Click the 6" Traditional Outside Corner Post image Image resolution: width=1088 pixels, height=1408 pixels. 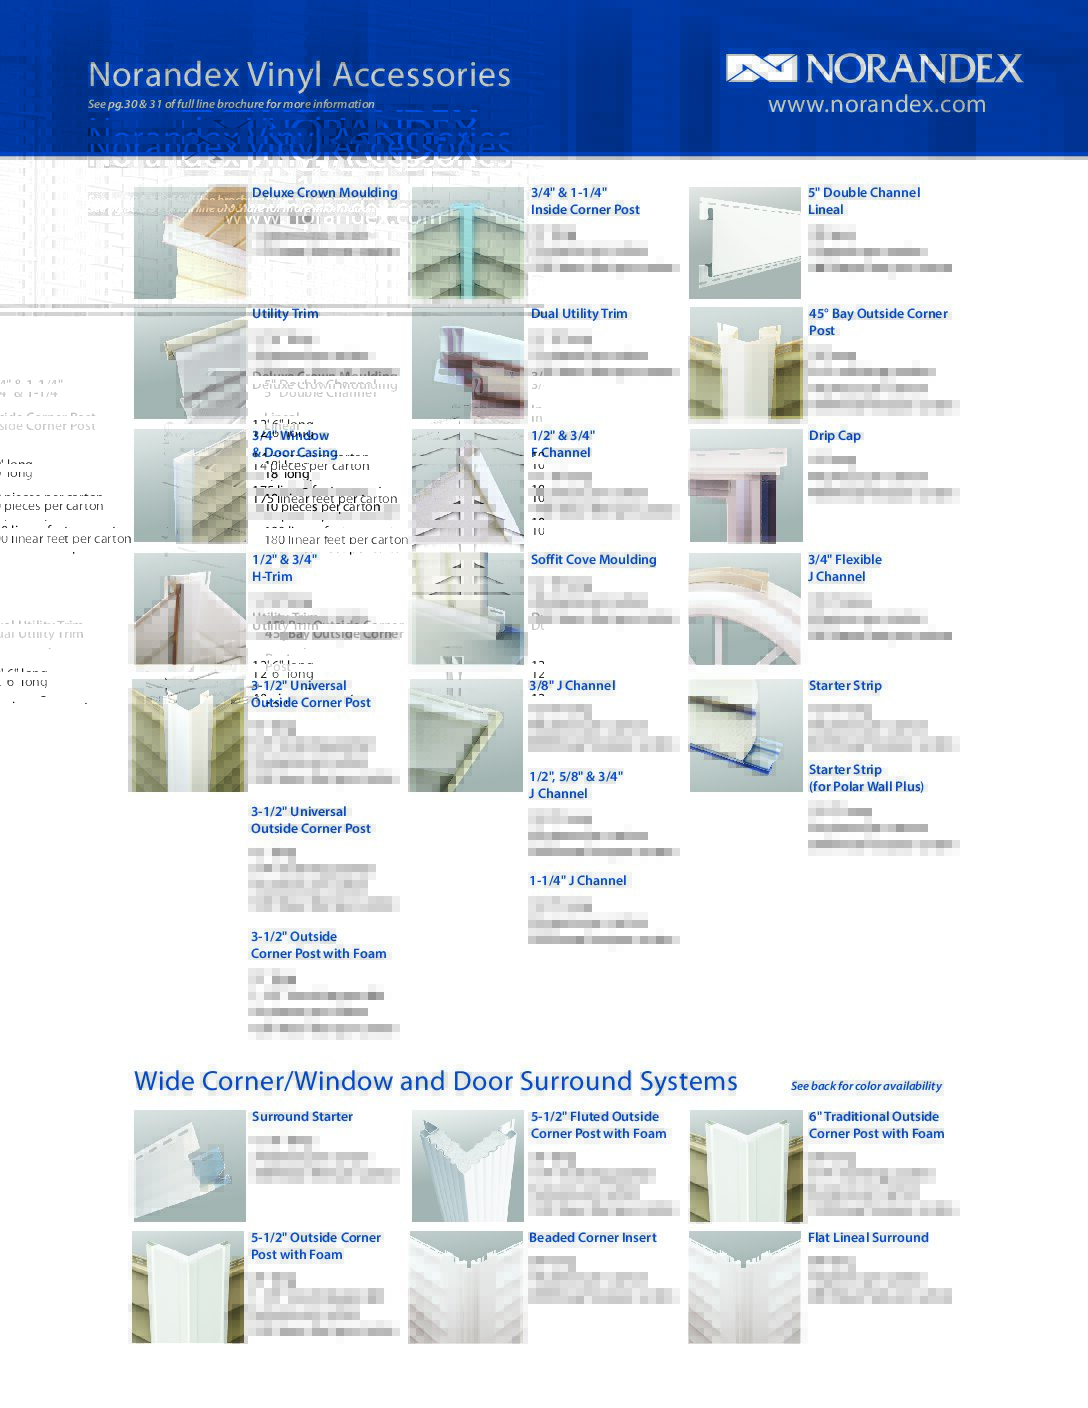pos(745,1165)
